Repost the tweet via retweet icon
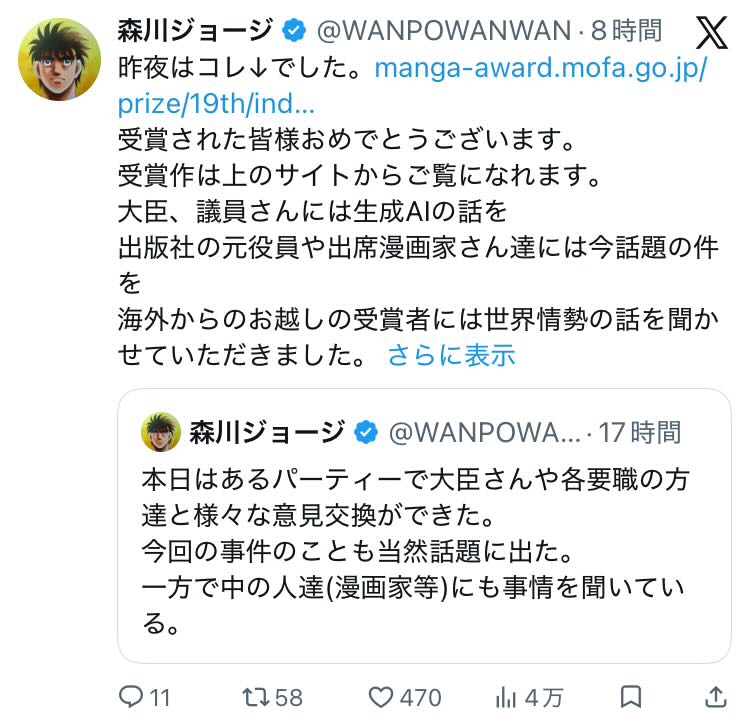Image resolution: width=750 pixels, height=725 pixels. [x=256, y=697]
